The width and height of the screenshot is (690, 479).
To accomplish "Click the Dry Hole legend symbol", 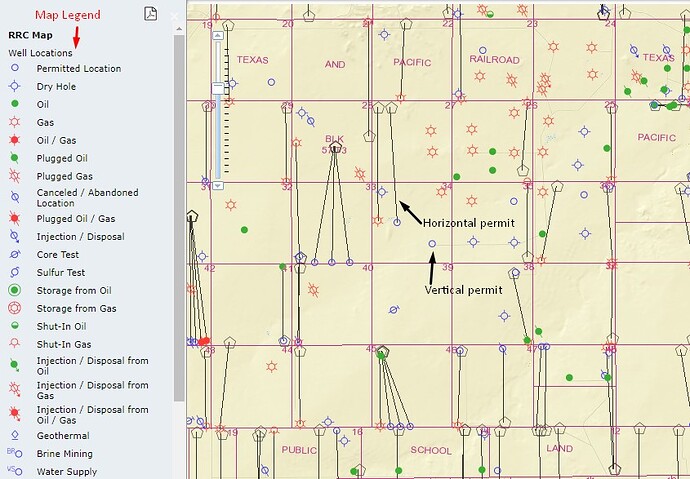I will click(x=14, y=87).
